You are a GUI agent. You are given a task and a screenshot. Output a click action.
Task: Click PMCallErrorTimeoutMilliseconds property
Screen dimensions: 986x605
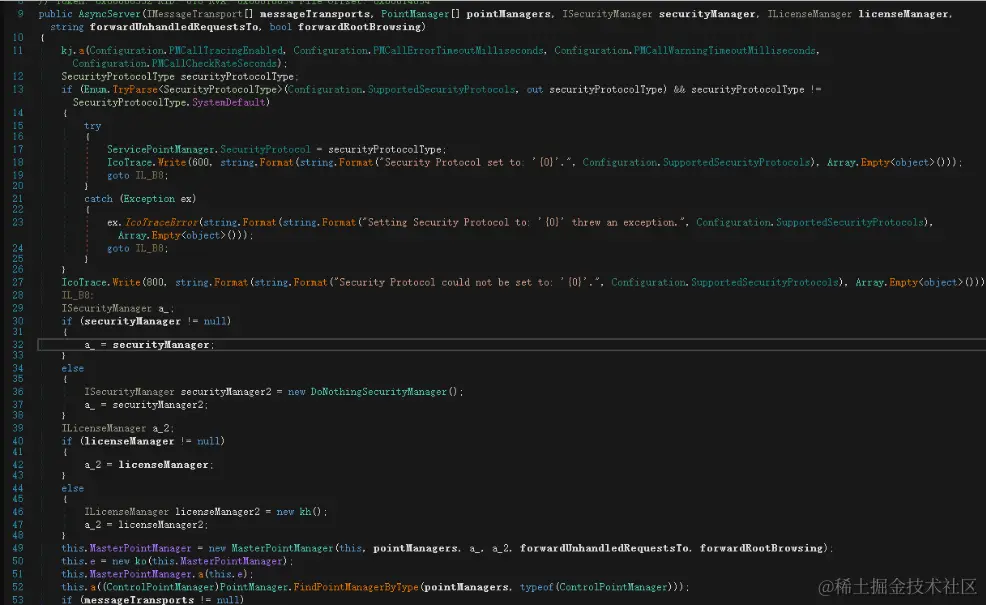coord(458,50)
